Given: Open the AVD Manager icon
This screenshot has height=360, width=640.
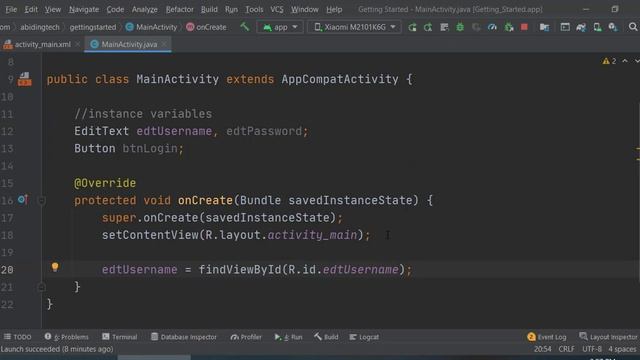Looking at the screenshot, I should (597, 27).
